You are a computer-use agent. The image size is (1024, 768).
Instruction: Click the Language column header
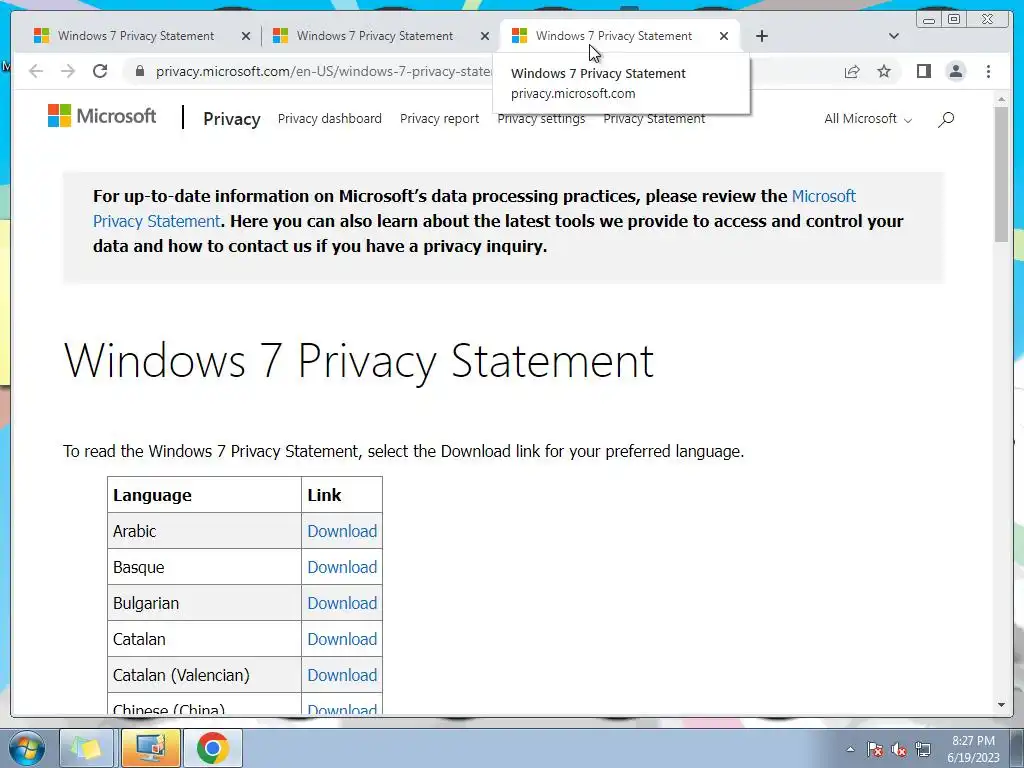click(204, 495)
